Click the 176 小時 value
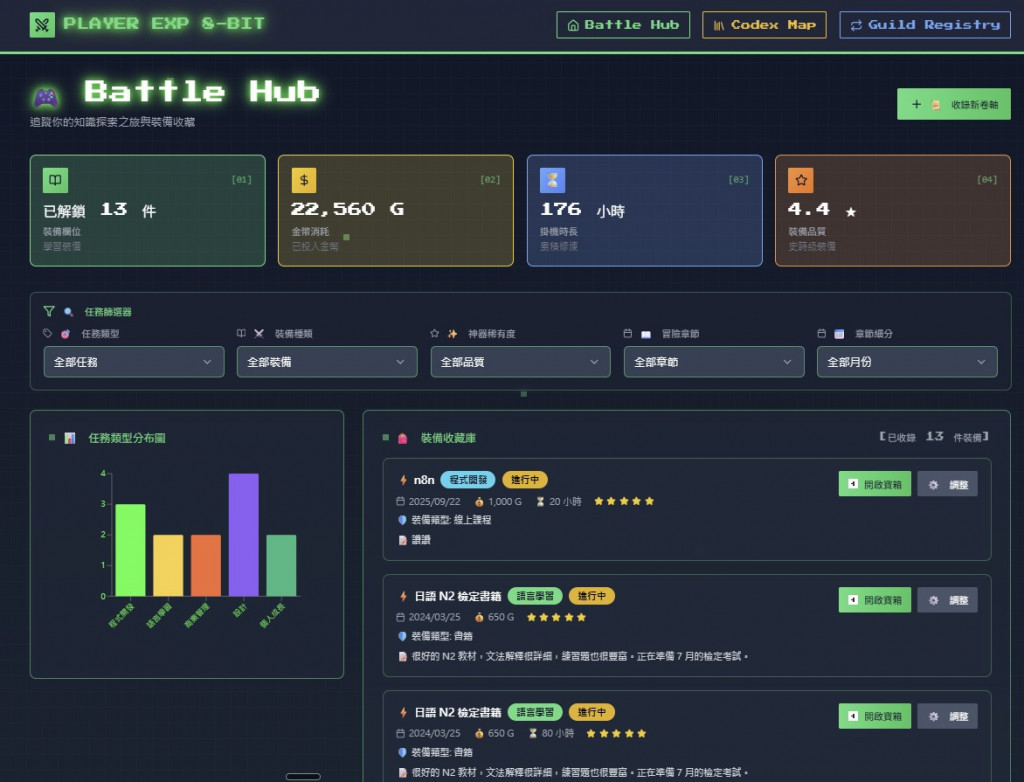1024x782 pixels. [x=583, y=210]
